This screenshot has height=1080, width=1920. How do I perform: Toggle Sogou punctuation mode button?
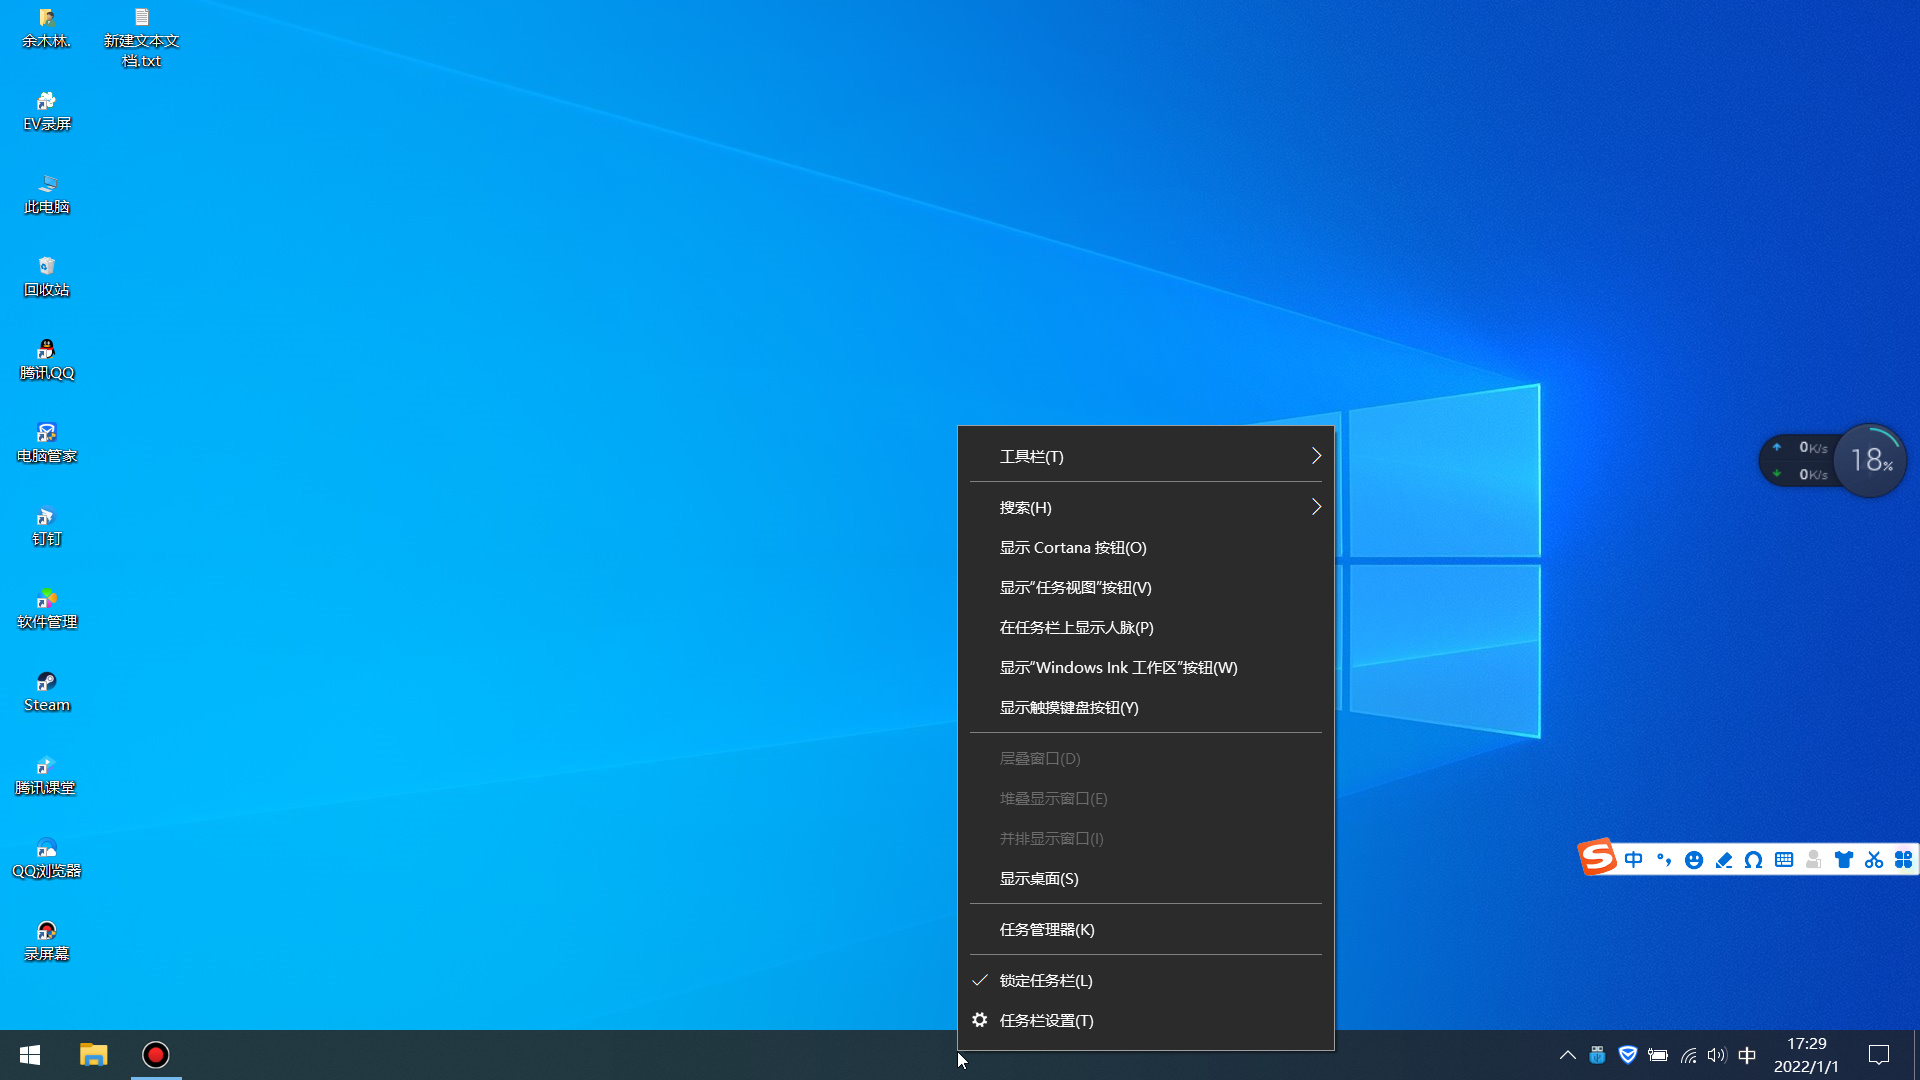coord(1663,860)
